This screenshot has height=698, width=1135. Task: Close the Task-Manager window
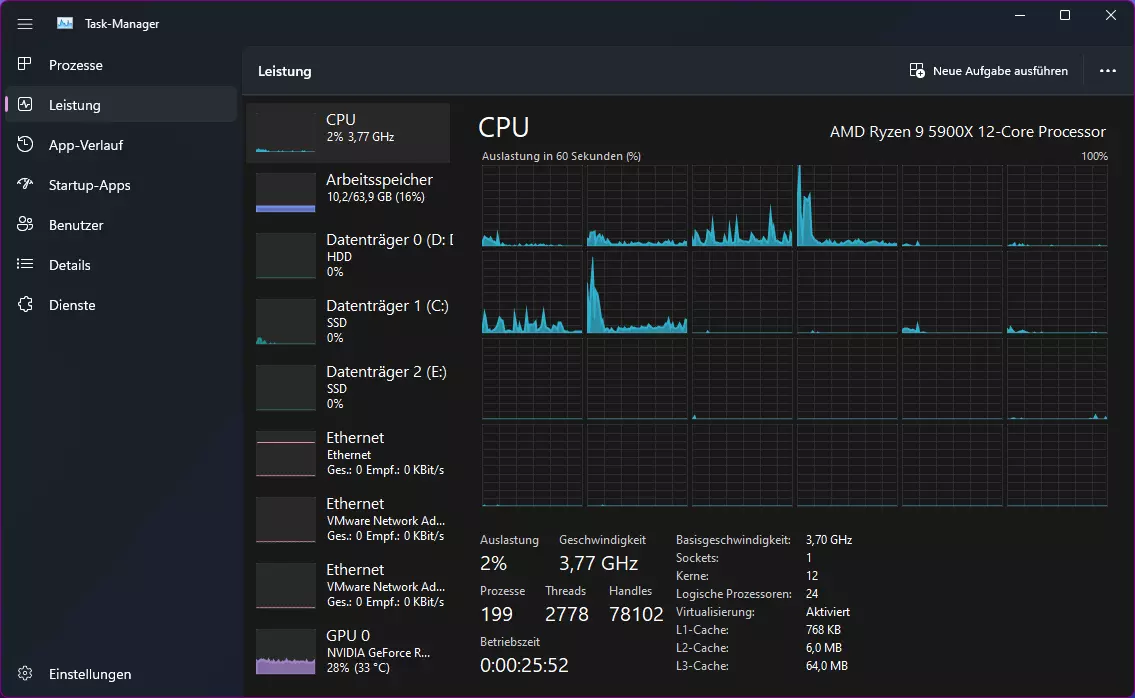[x=1110, y=15]
